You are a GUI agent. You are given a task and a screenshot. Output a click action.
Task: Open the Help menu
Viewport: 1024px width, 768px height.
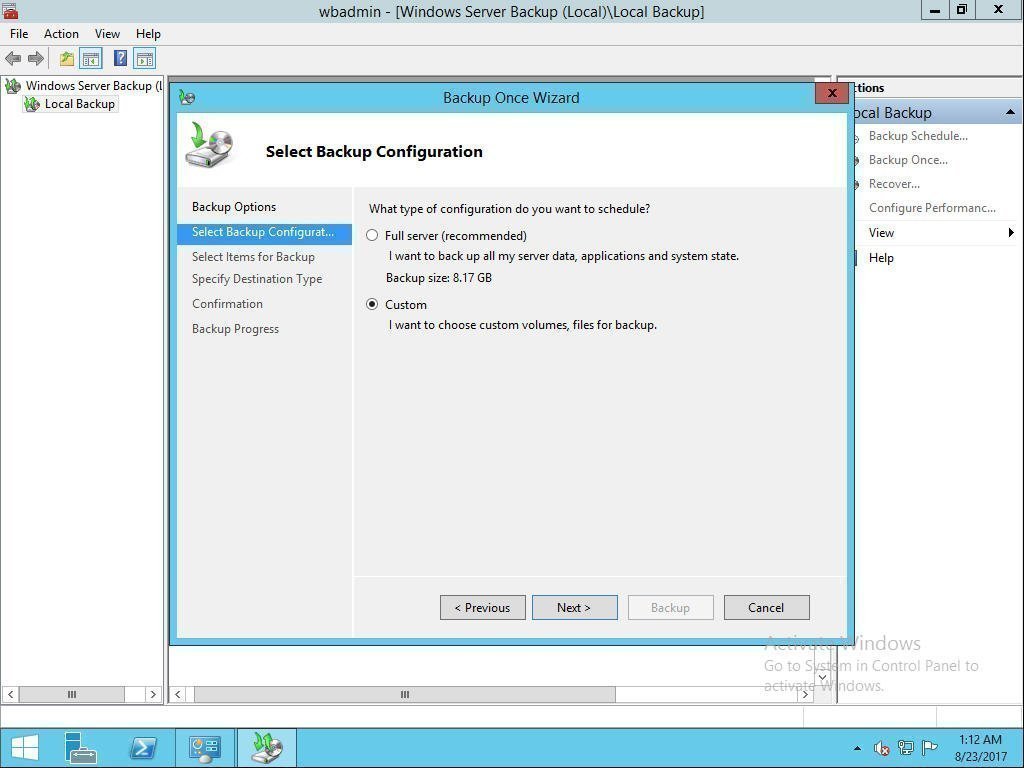click(x=148, y=34)
